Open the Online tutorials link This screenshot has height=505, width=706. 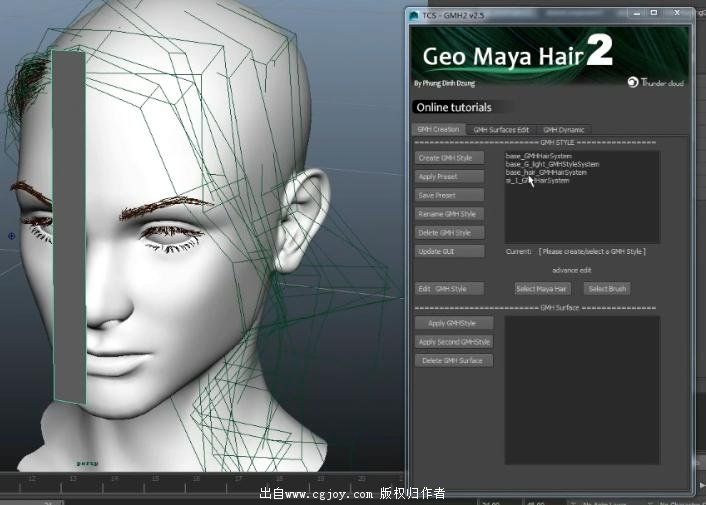(453, 107)
